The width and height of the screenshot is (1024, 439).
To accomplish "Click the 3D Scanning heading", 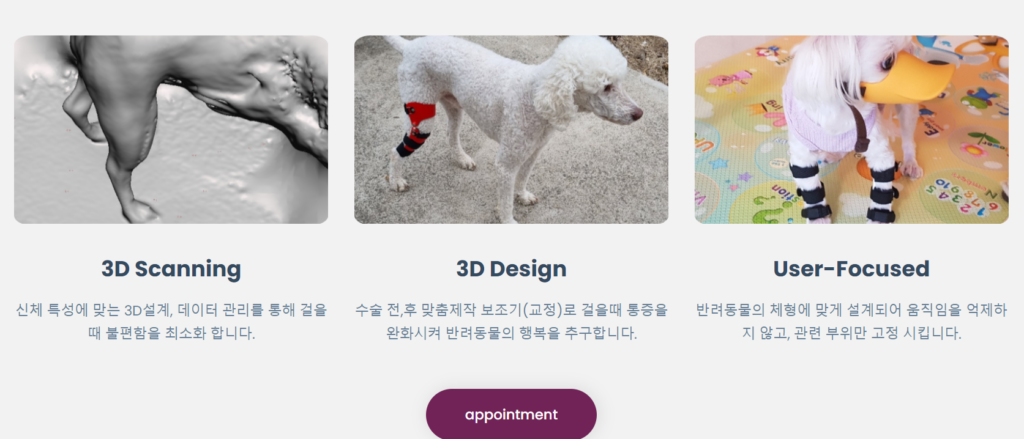I will 171,269.
